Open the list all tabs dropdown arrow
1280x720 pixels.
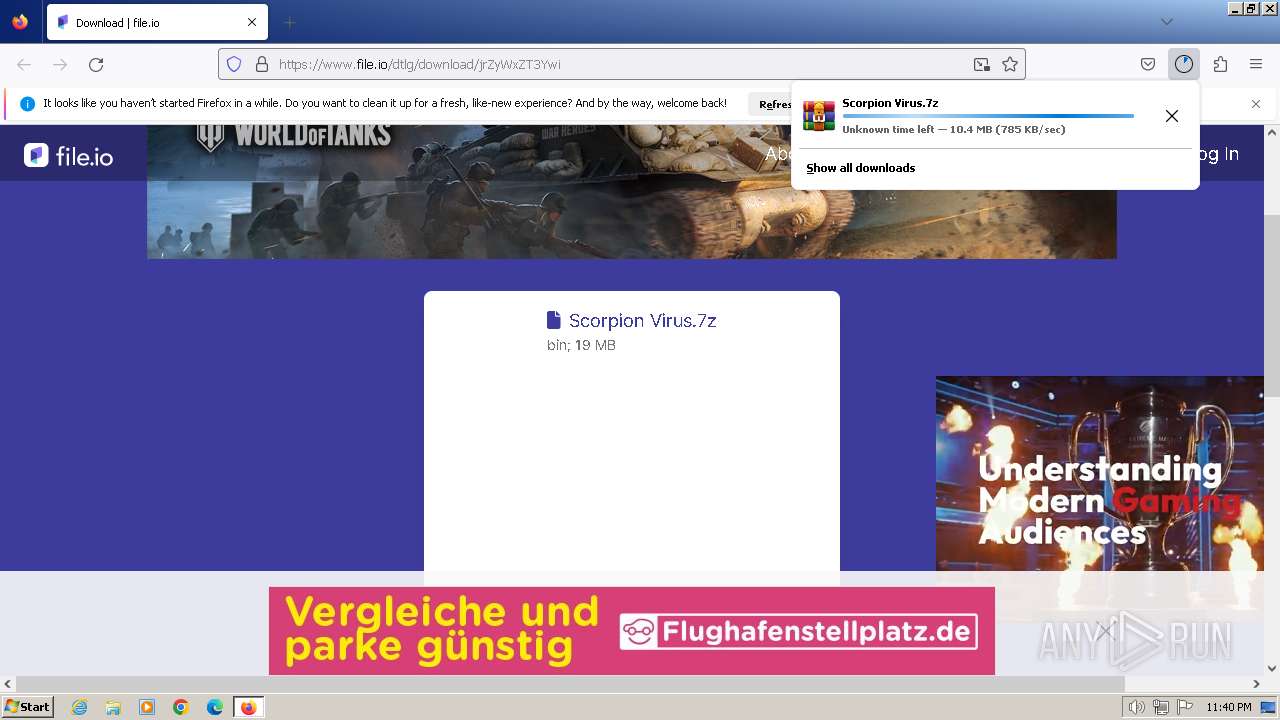pyautogui.click(x=1167, y=22)
